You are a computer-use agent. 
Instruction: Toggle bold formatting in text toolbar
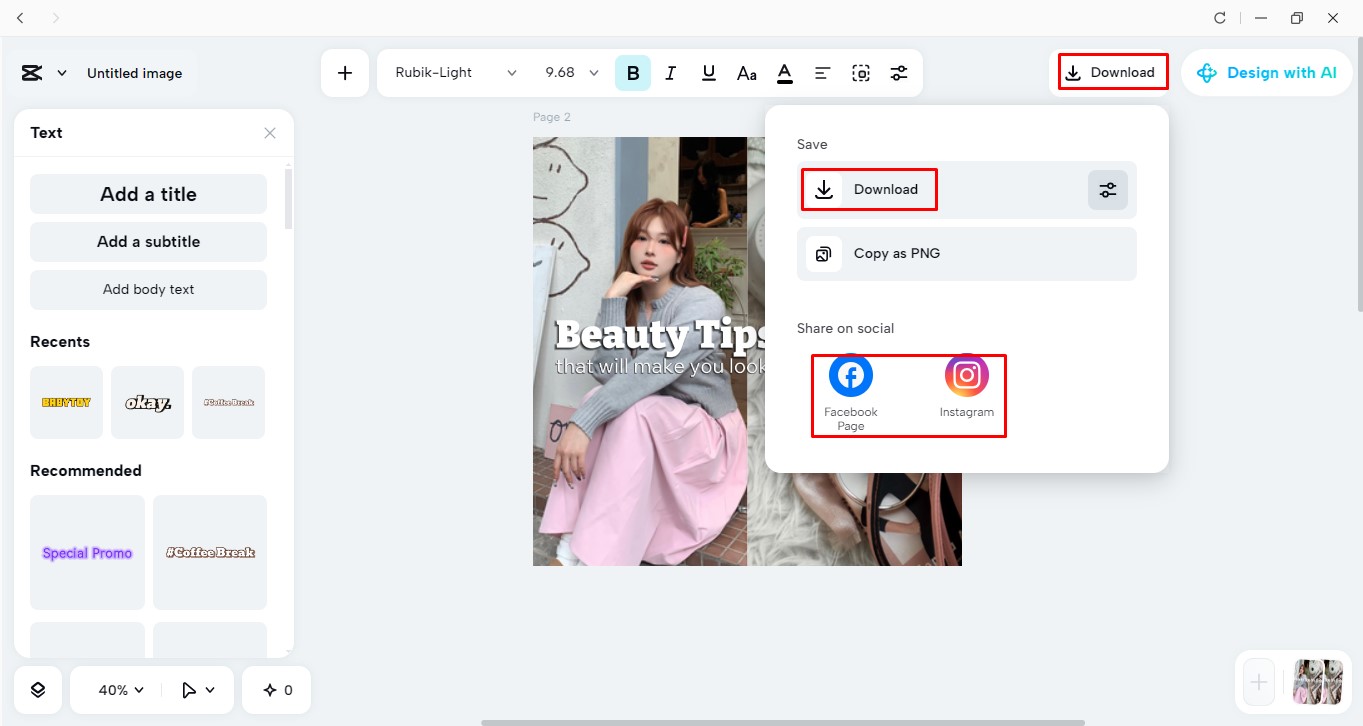click(633, 73)
